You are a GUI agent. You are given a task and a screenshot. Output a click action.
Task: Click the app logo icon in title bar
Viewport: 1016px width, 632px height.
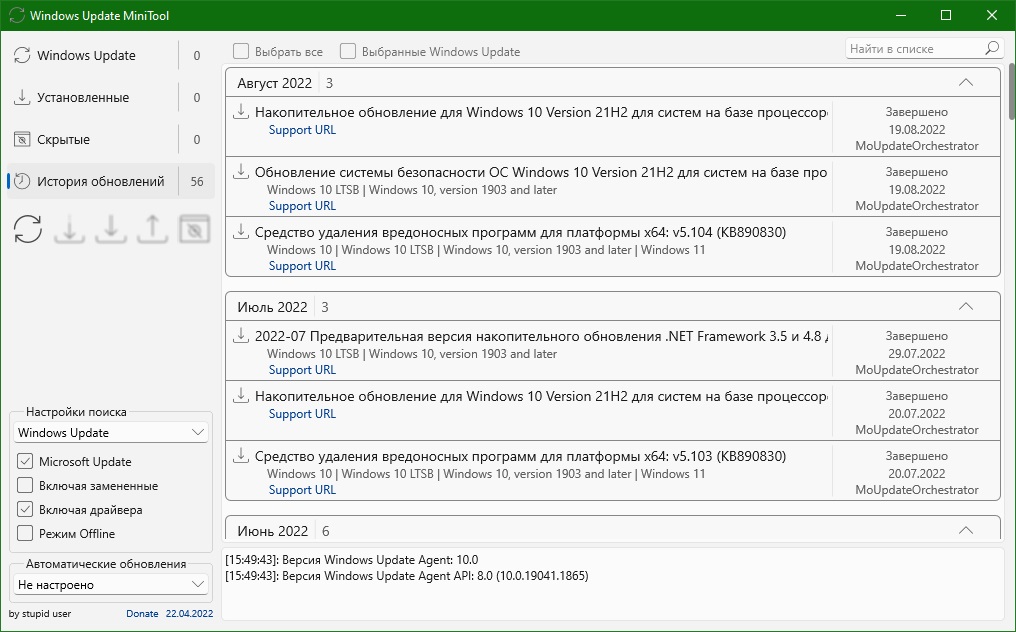[x=17, y=15]
